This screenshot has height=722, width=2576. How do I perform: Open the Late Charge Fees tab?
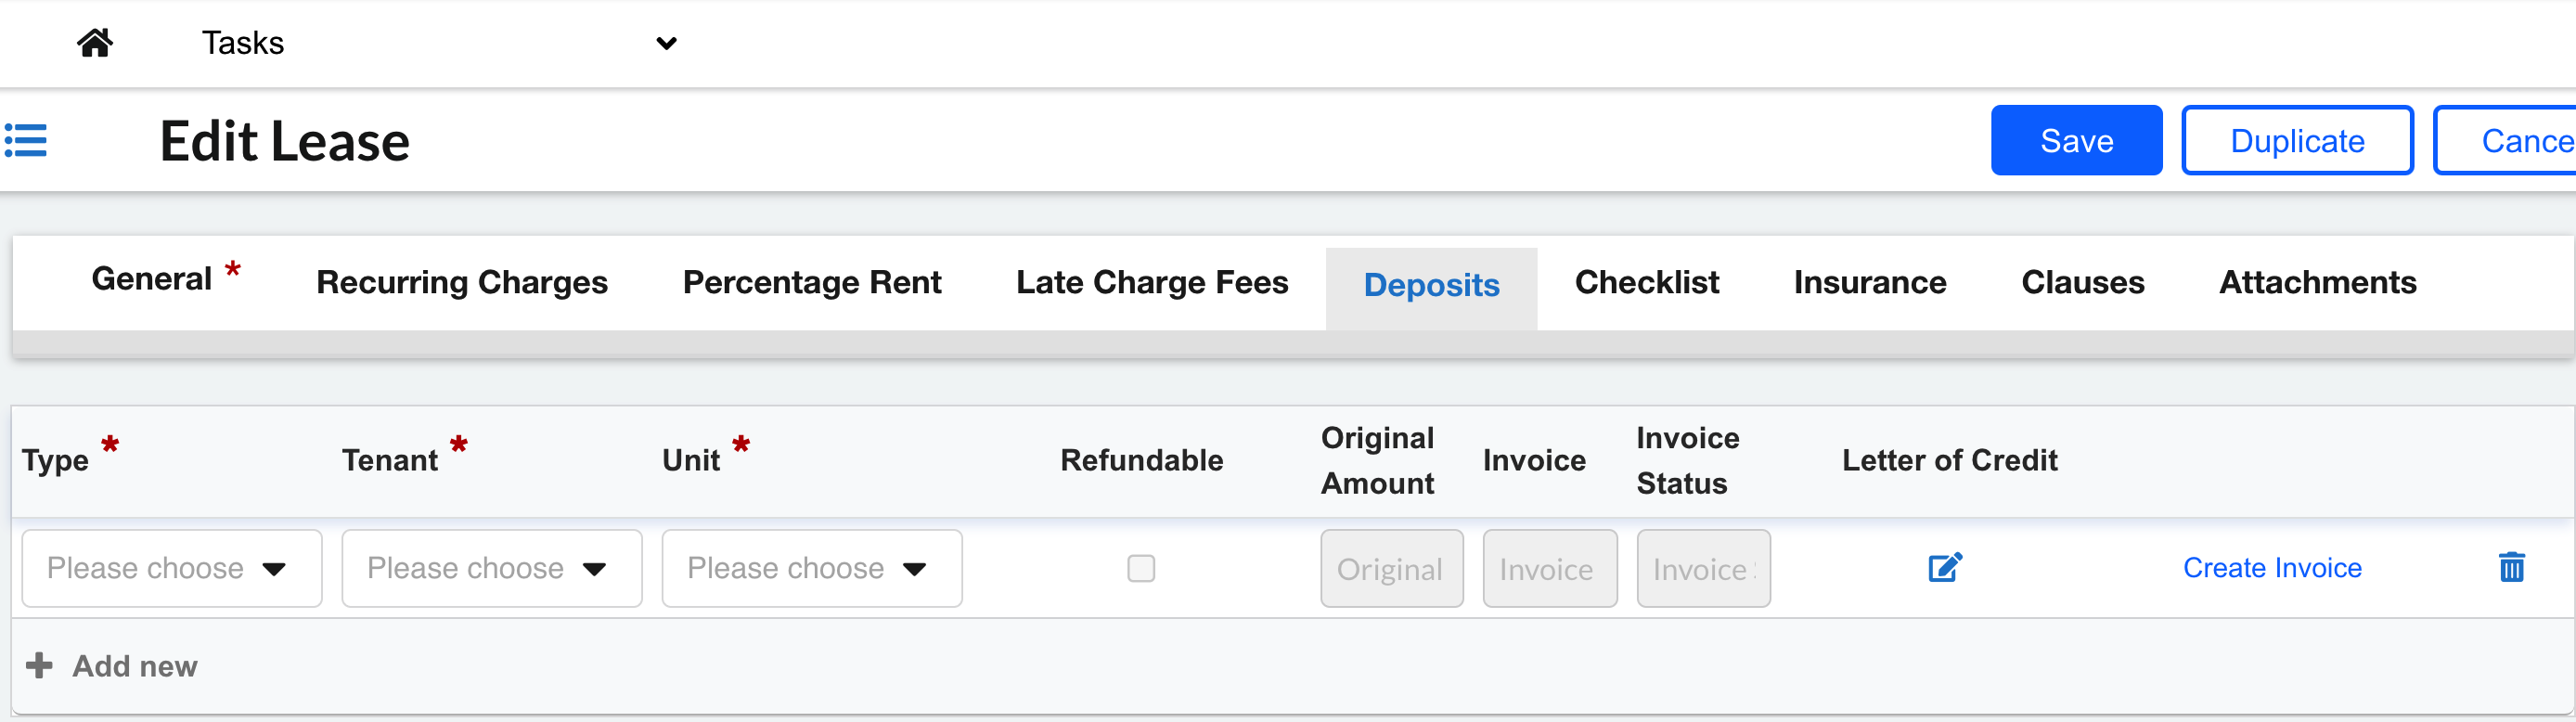[1152, 283]
